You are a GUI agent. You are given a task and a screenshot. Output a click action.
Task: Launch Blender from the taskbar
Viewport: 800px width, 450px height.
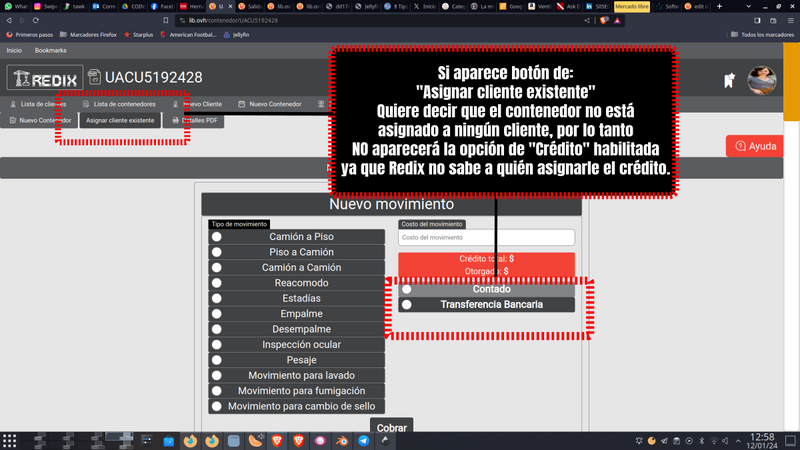tap(341, 440)
